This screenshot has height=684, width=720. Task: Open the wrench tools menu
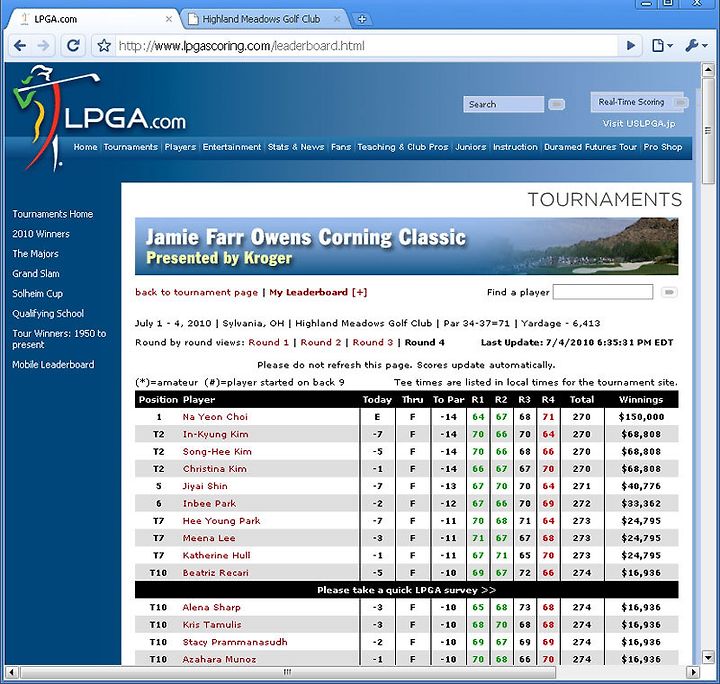click(696, 45)
